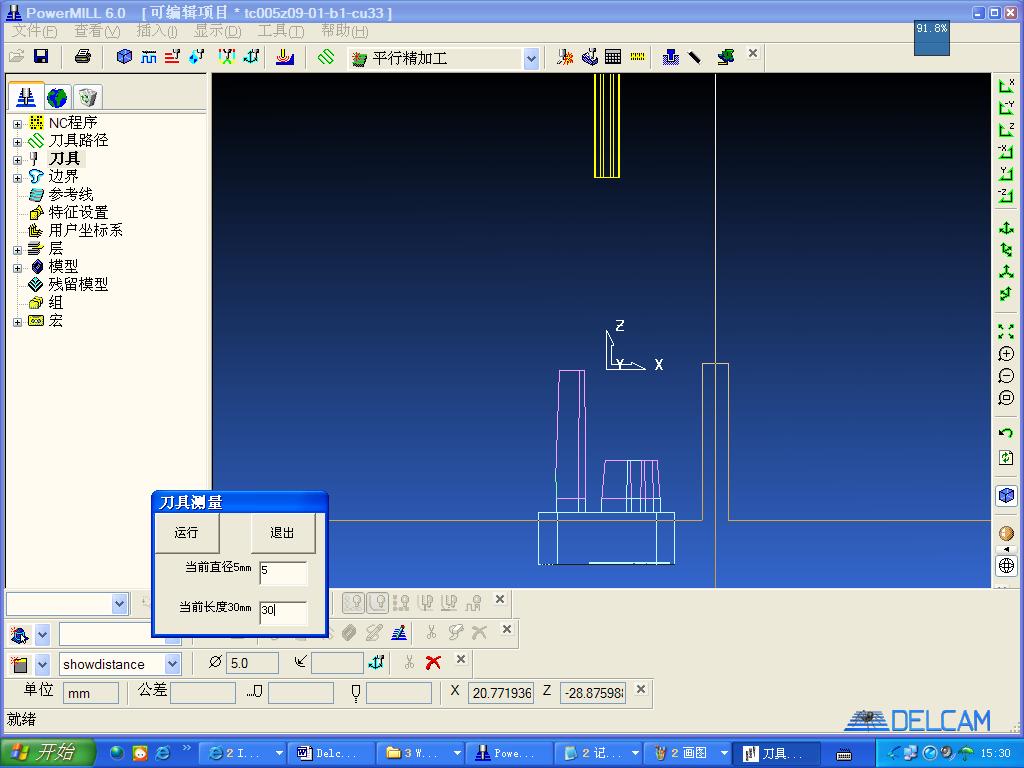Image resolution: width=1024 pixels, height=768 pixels.
Task: Select View from X axis icon
Action: [1006, 85]
